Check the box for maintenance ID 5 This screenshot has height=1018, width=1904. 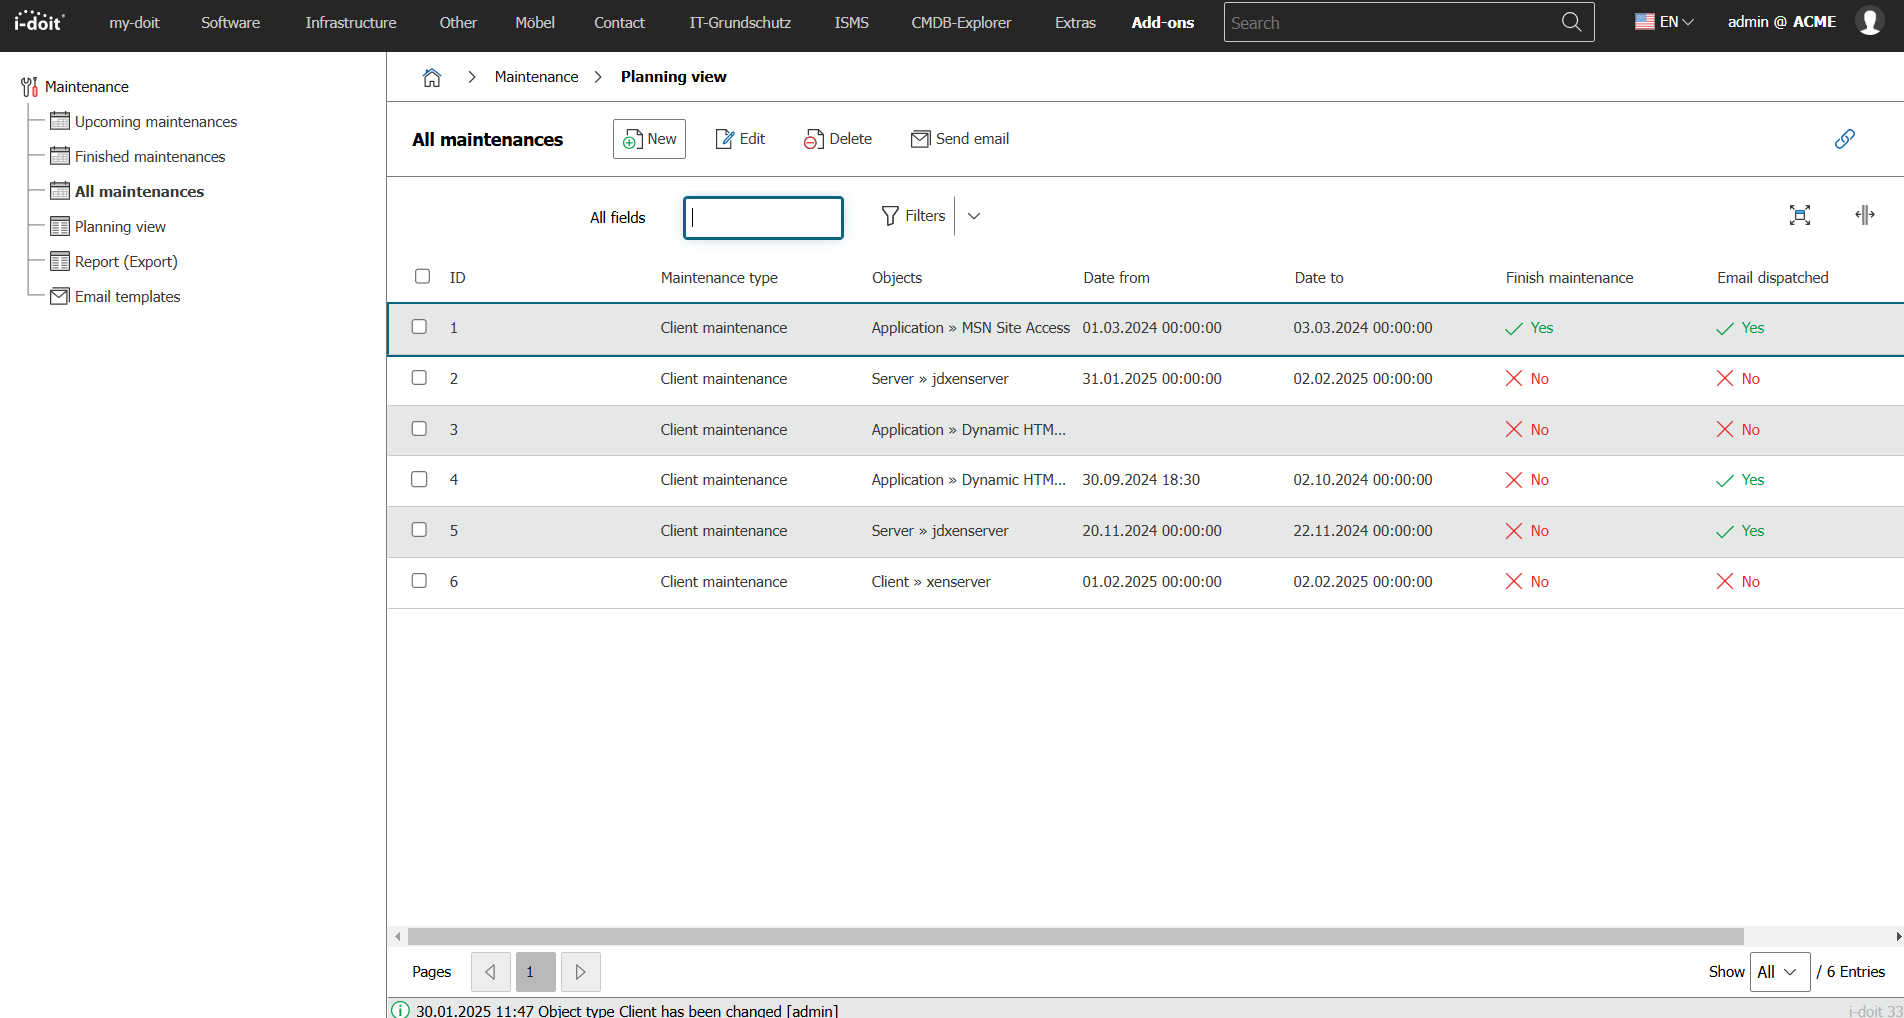click(419, 530)
